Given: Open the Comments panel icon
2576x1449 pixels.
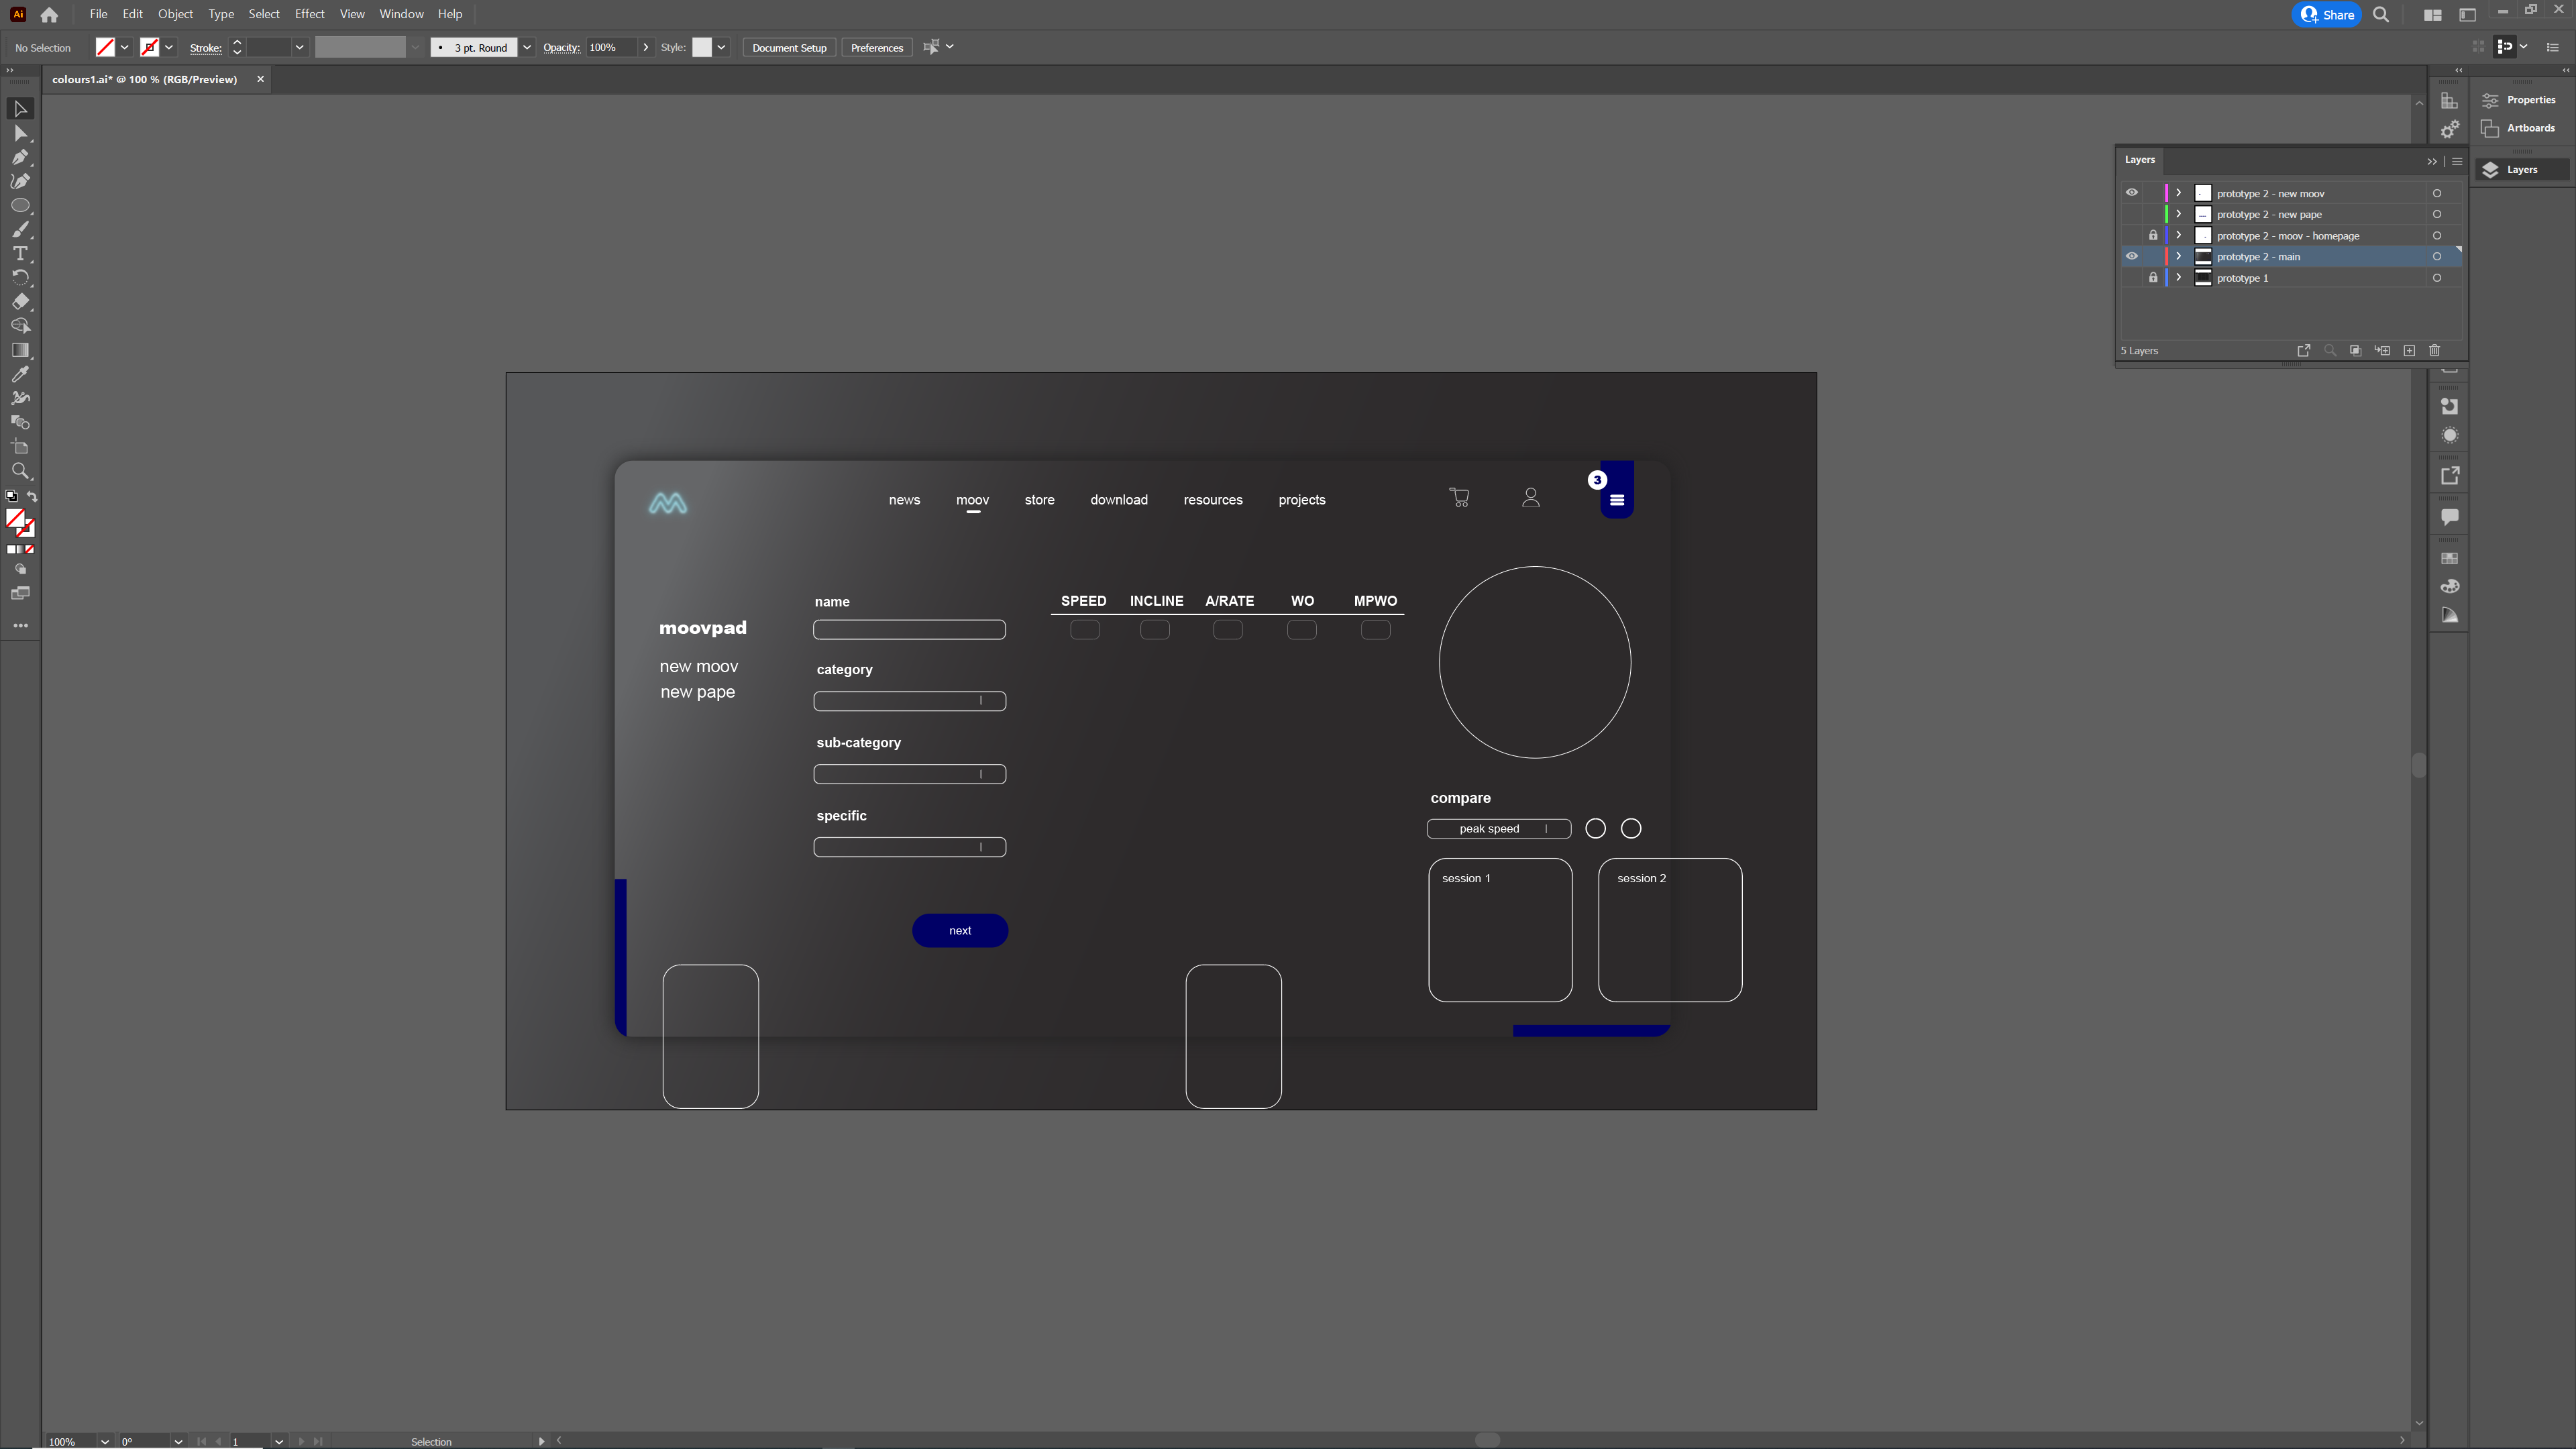Looking at the screenshot, I should (x=2450, y=517).
